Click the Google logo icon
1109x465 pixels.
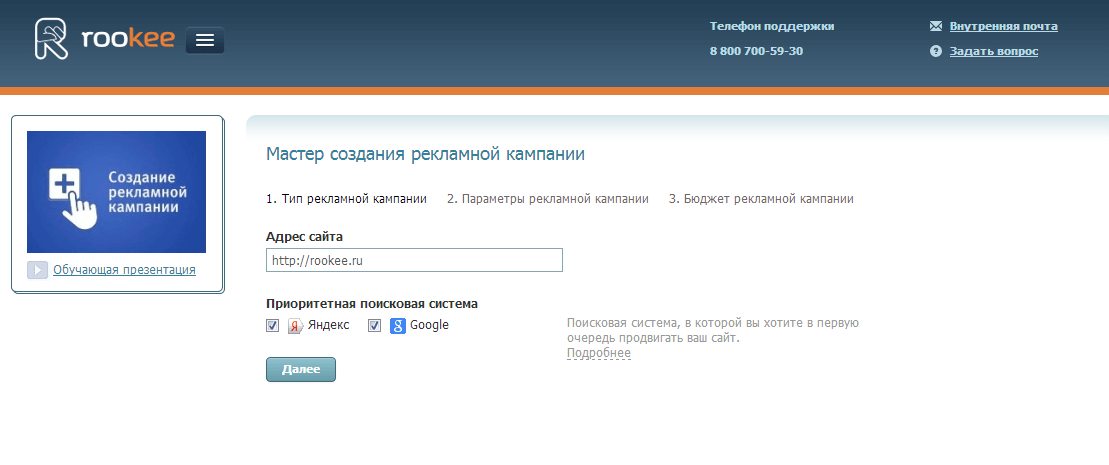(x=397, y=326)
